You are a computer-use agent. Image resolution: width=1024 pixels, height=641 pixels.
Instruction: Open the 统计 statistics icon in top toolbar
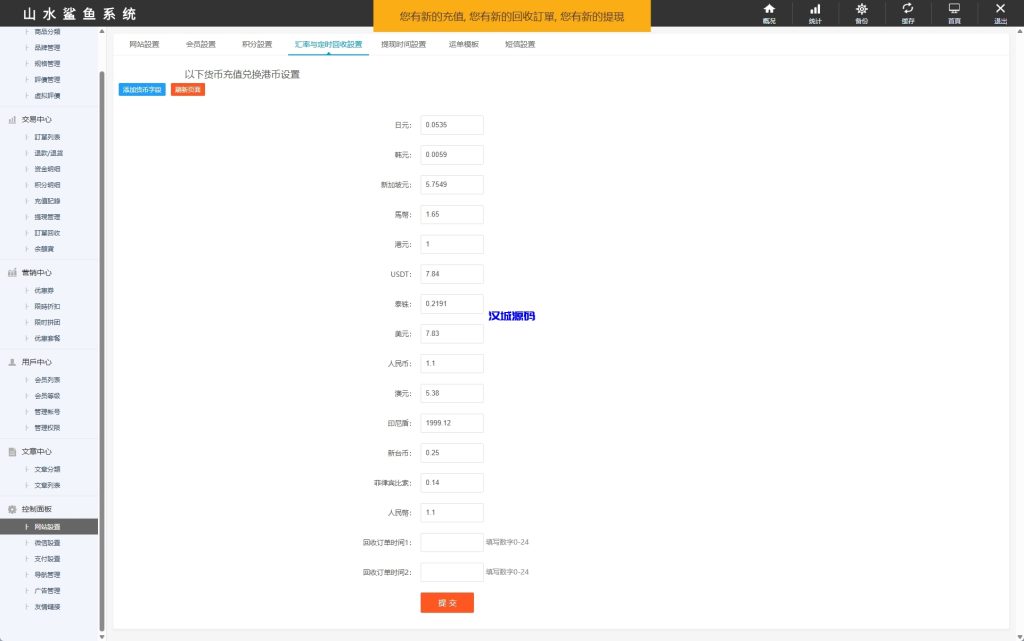pos(815,12)
